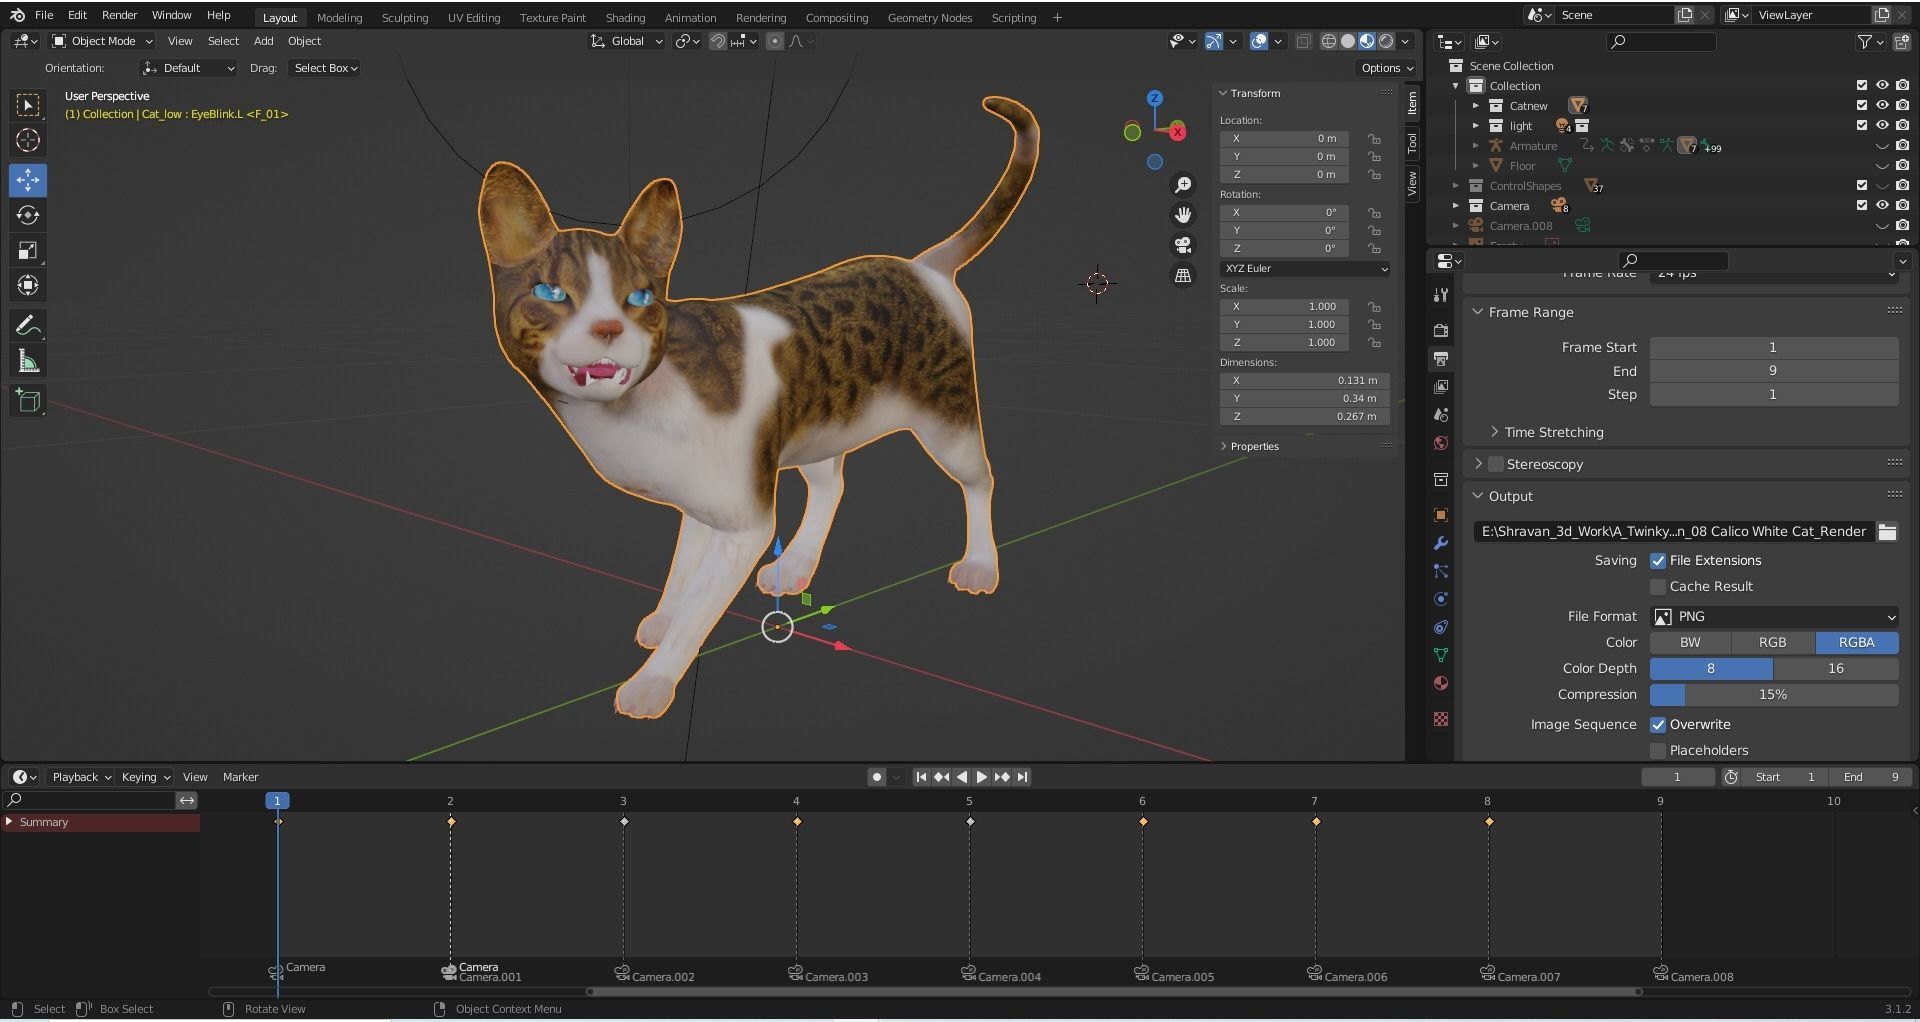The height and width of the screenshot is (1022, 1920).
Task: Open the Select Box drag dropdown
Action: click(325, 68)
